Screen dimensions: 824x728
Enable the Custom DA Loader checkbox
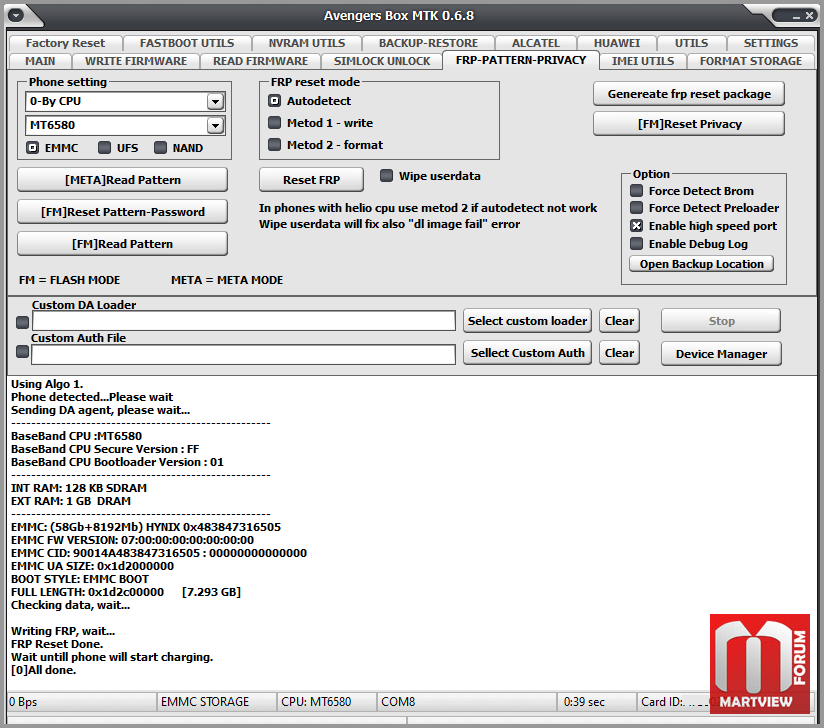click(23, 322)
